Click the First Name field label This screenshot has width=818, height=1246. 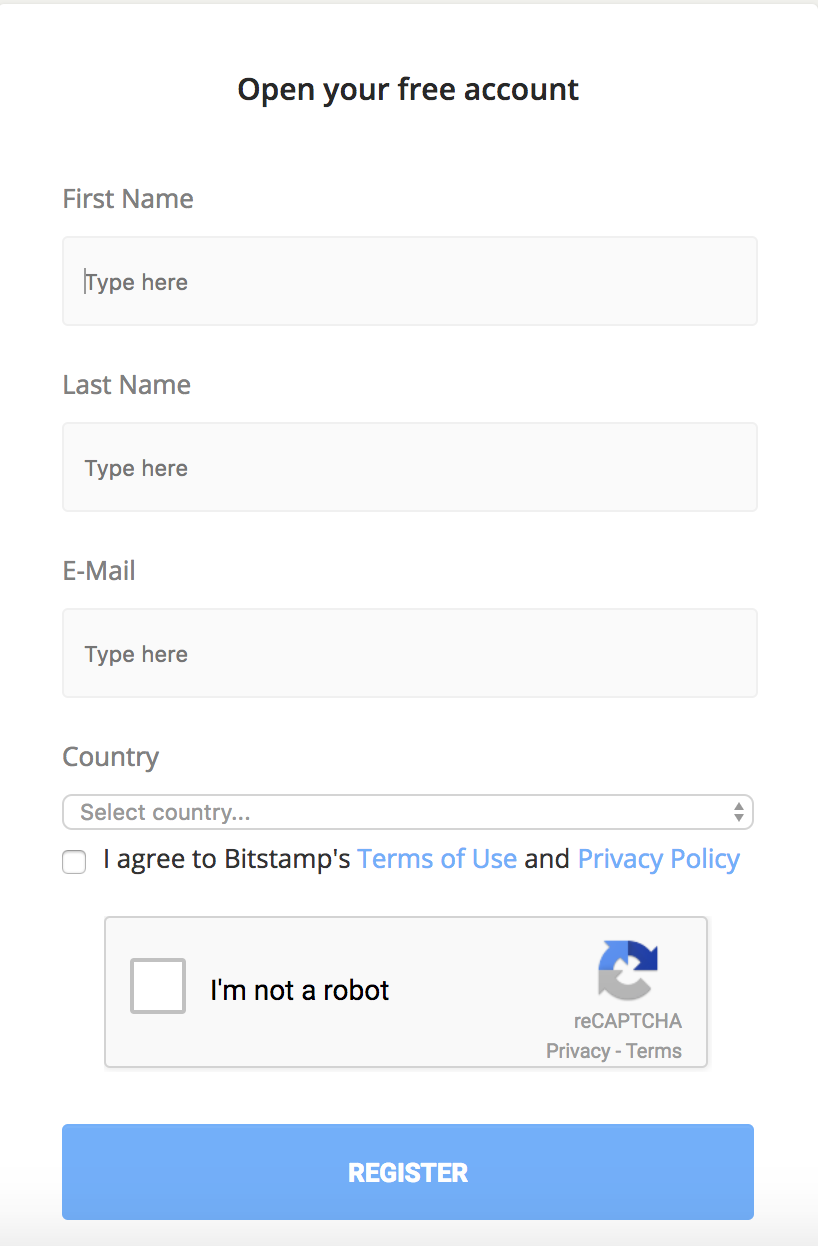click(128, 199)
